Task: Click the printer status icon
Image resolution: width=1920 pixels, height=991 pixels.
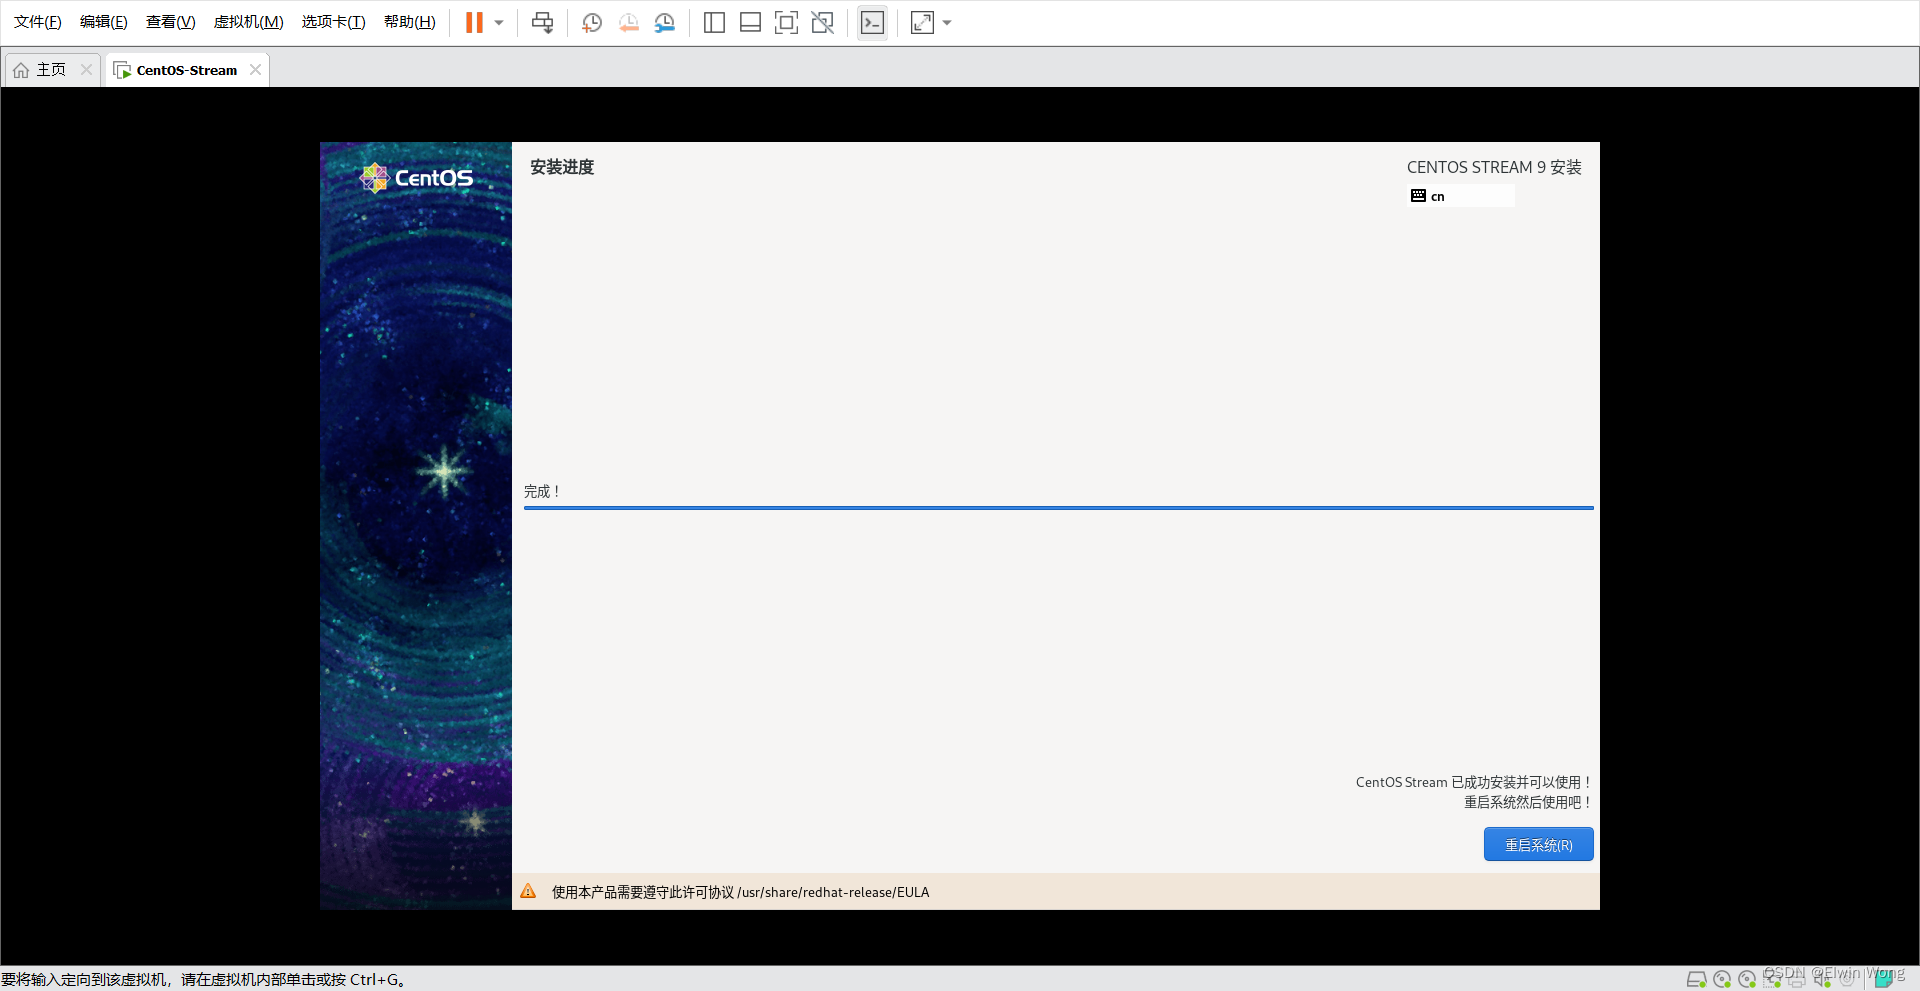Action: coord(1797,979)
